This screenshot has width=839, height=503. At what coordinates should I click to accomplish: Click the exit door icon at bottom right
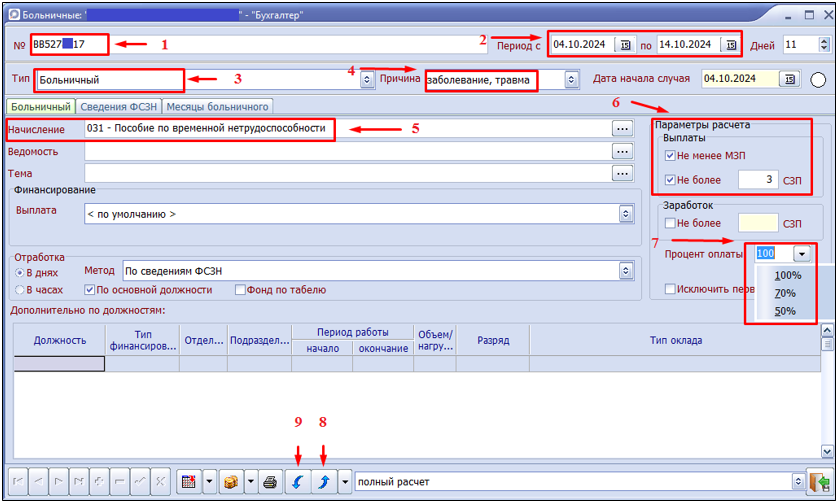click(821, 482)
